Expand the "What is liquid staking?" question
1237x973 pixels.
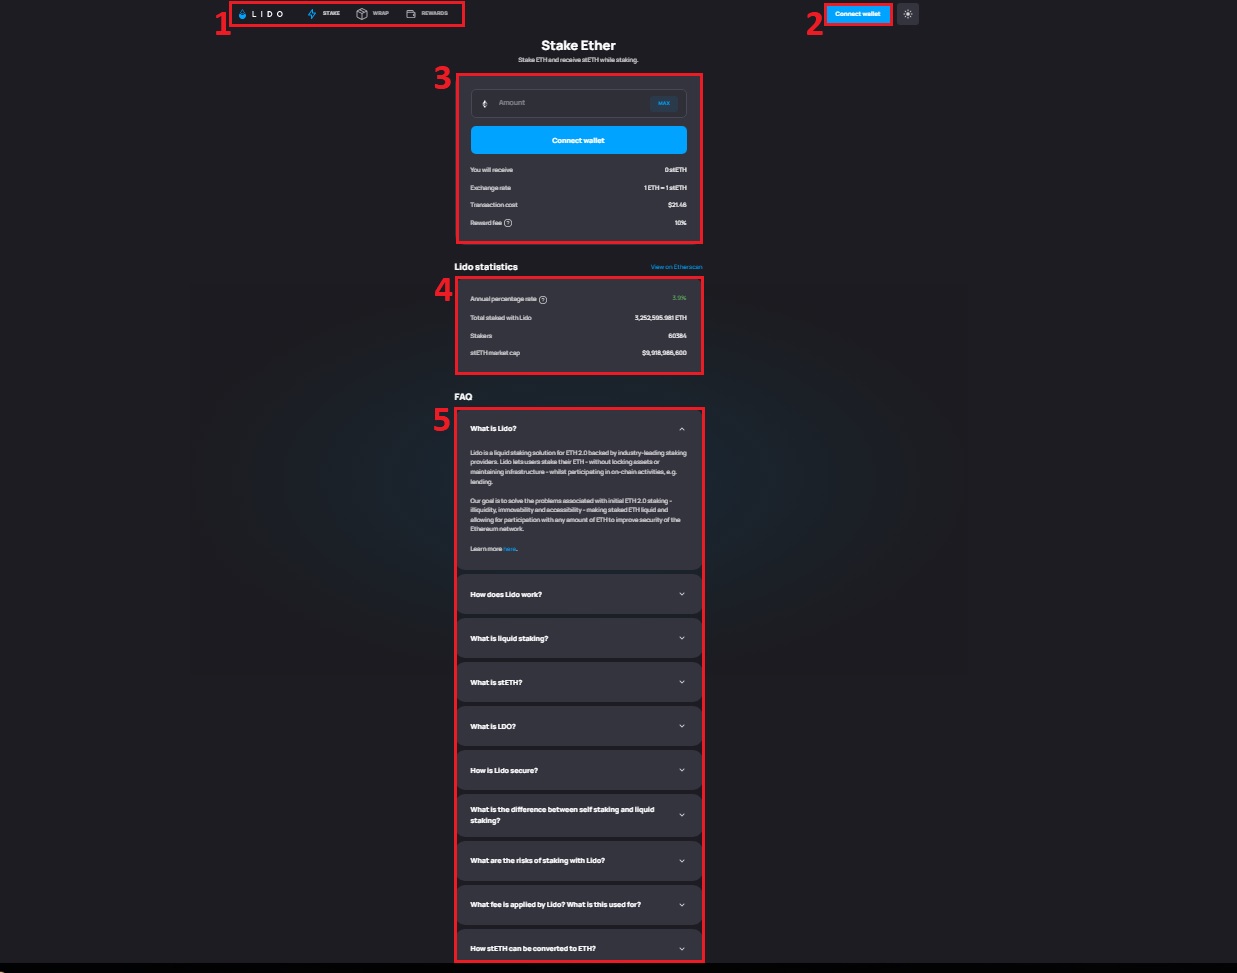(x=579, y=638)
